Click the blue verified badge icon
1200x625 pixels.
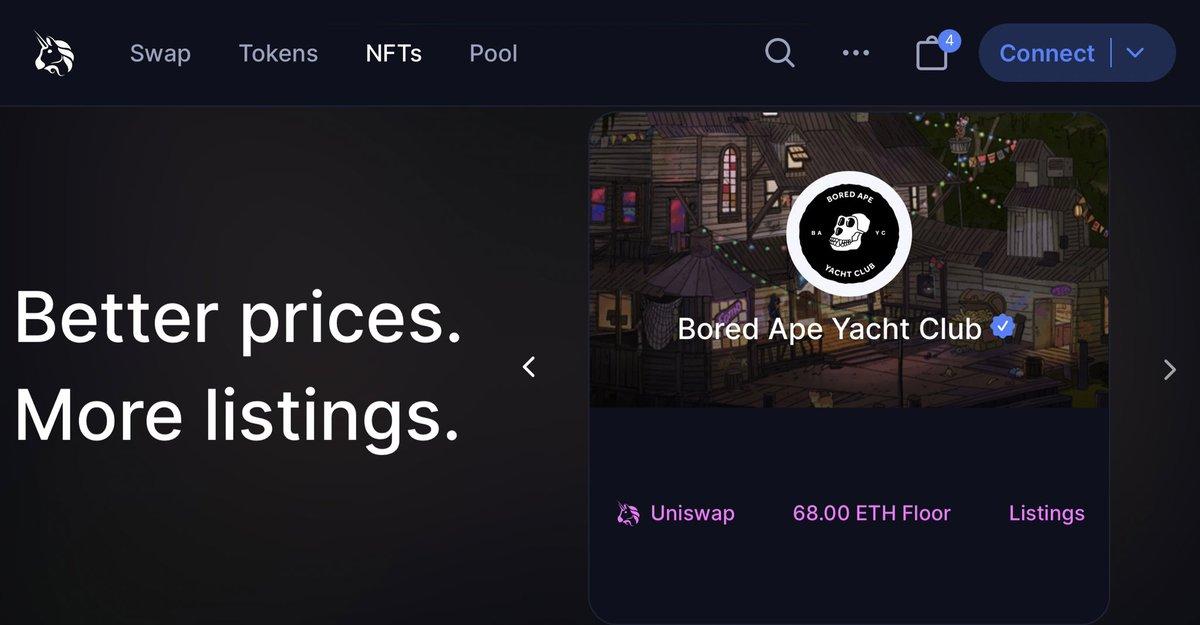tap(1003, 327)
